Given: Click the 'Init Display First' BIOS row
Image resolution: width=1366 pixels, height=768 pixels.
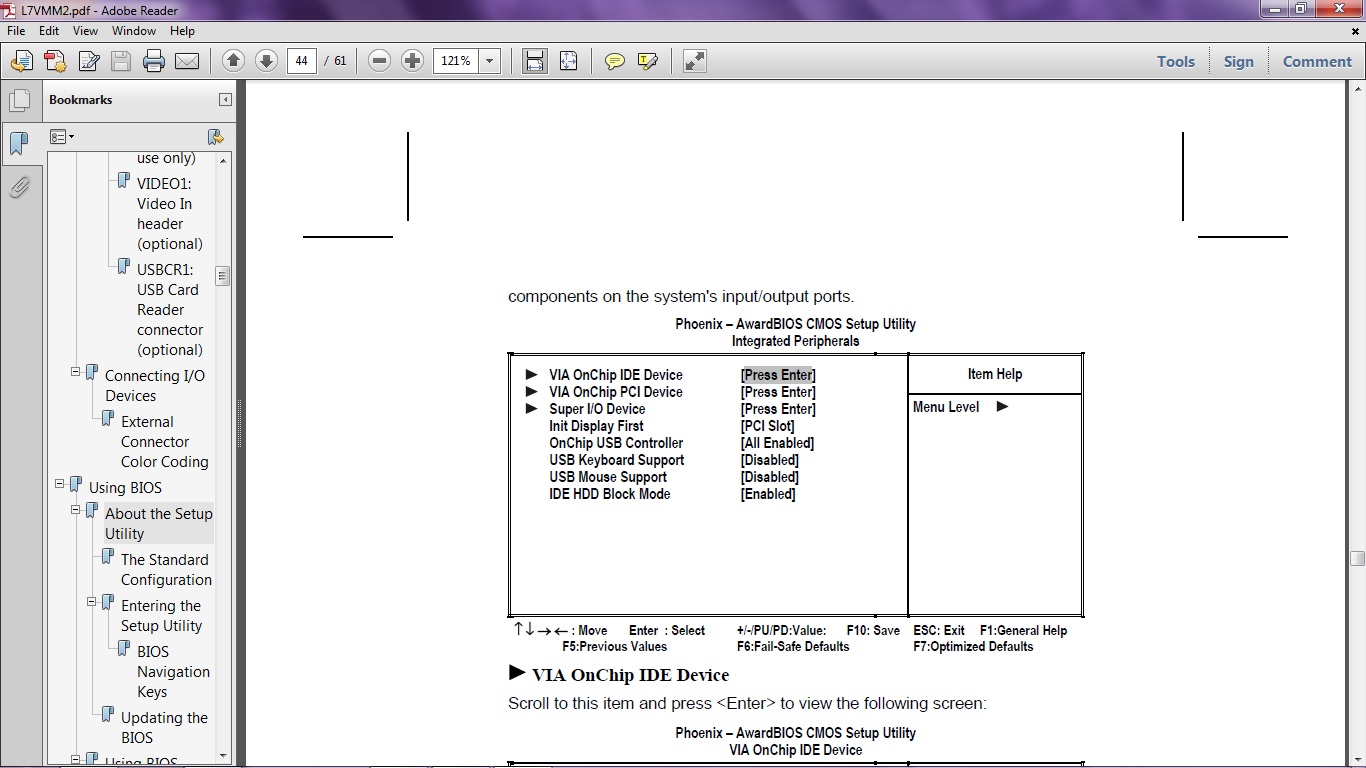Looking at the screenshot, I should [x=596, y=426].
